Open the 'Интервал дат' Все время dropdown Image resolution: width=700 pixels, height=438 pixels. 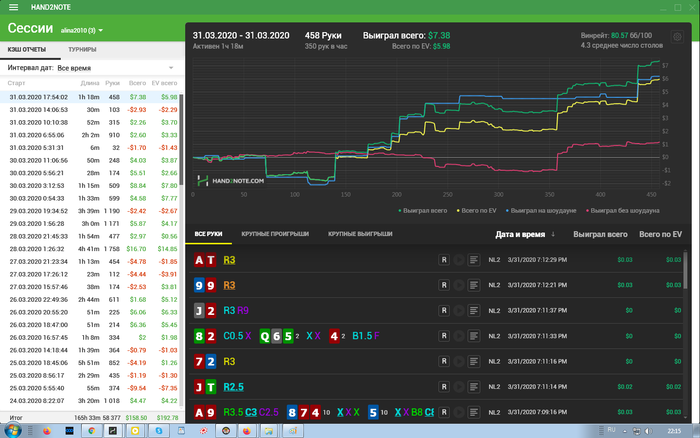[x=115, y=68]
